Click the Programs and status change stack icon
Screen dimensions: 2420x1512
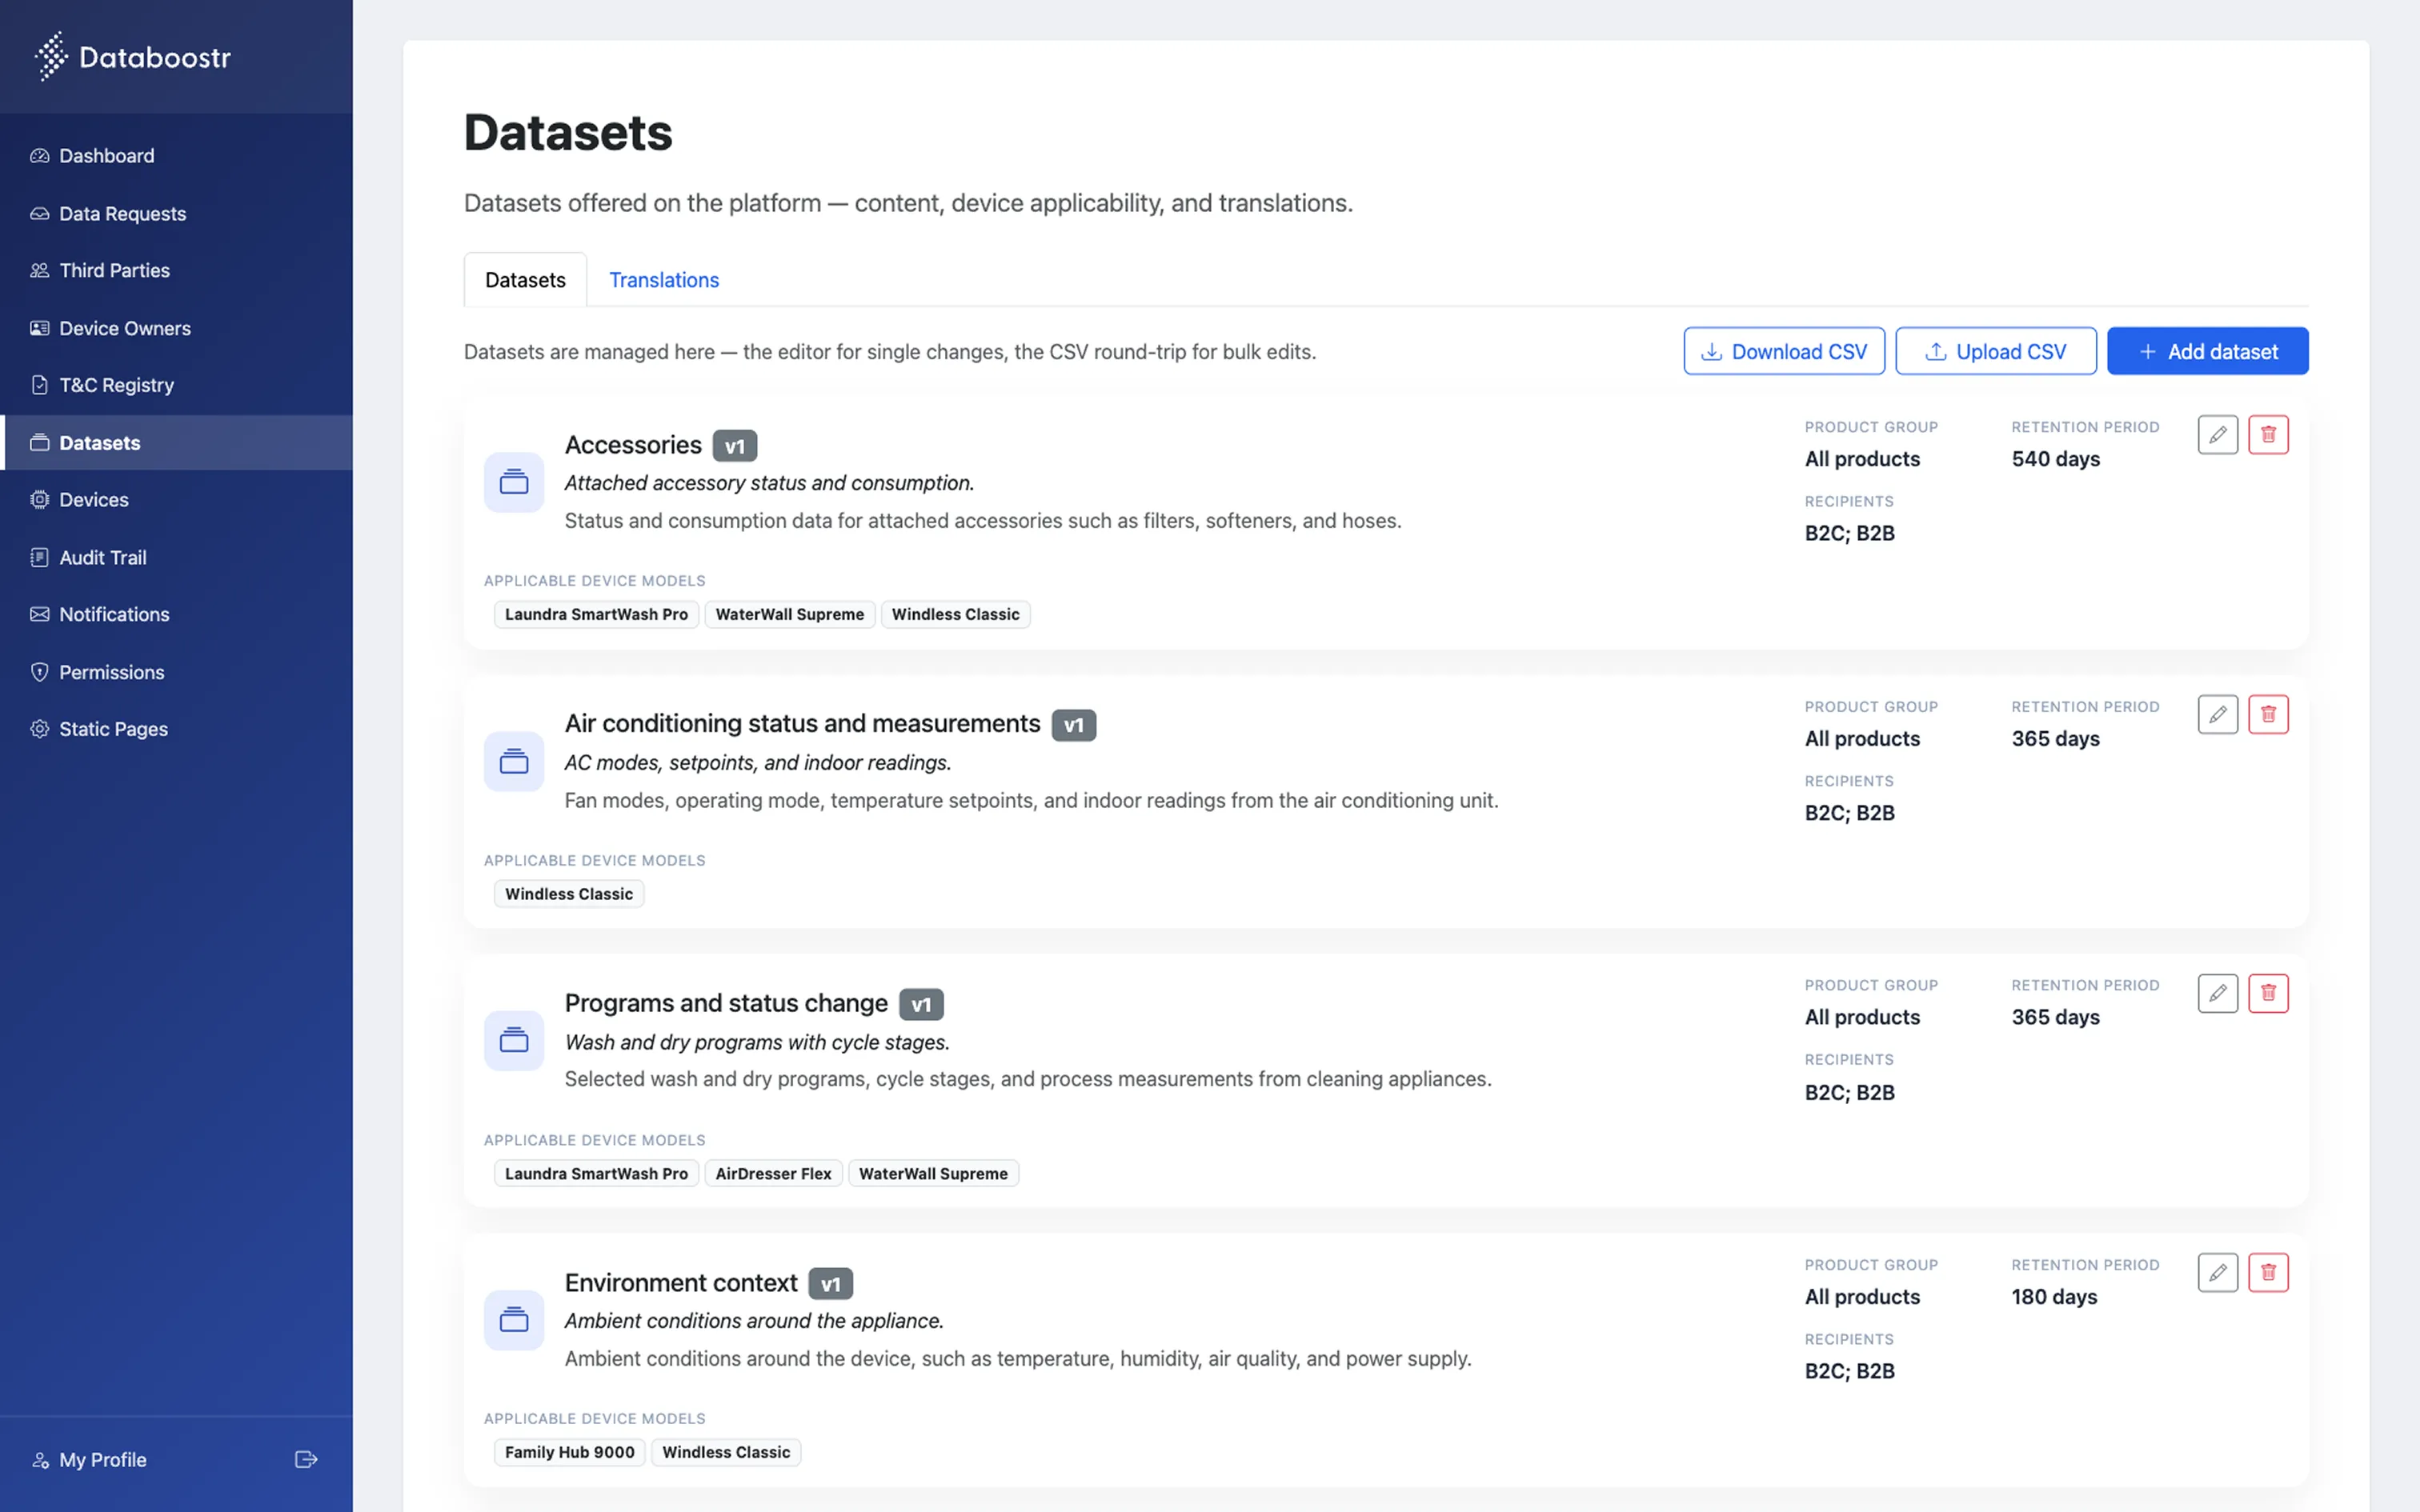tap(514, 1041)
